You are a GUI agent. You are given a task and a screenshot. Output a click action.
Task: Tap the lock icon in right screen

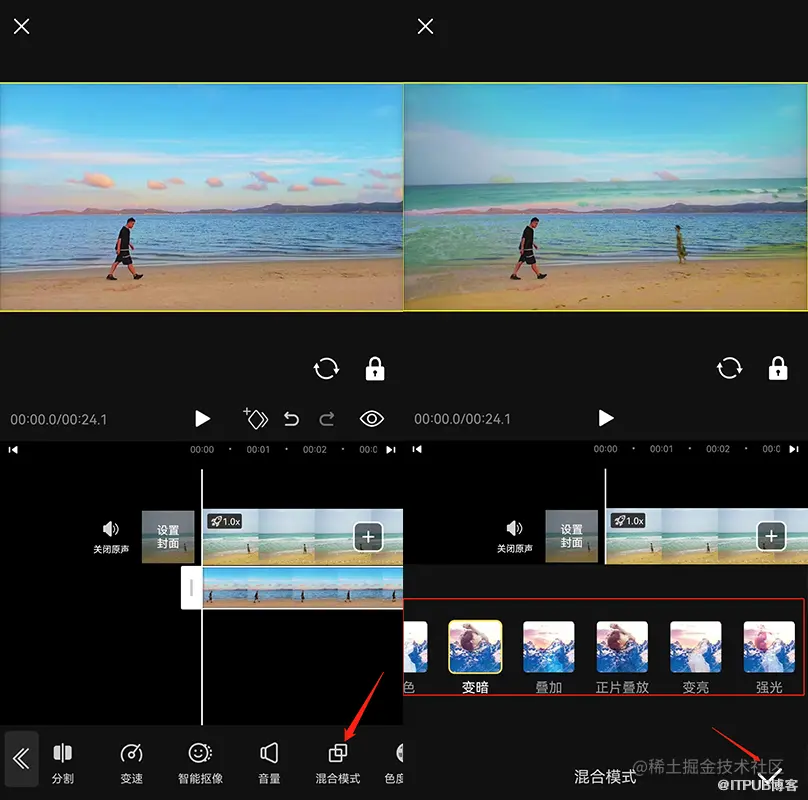(778, 369)
